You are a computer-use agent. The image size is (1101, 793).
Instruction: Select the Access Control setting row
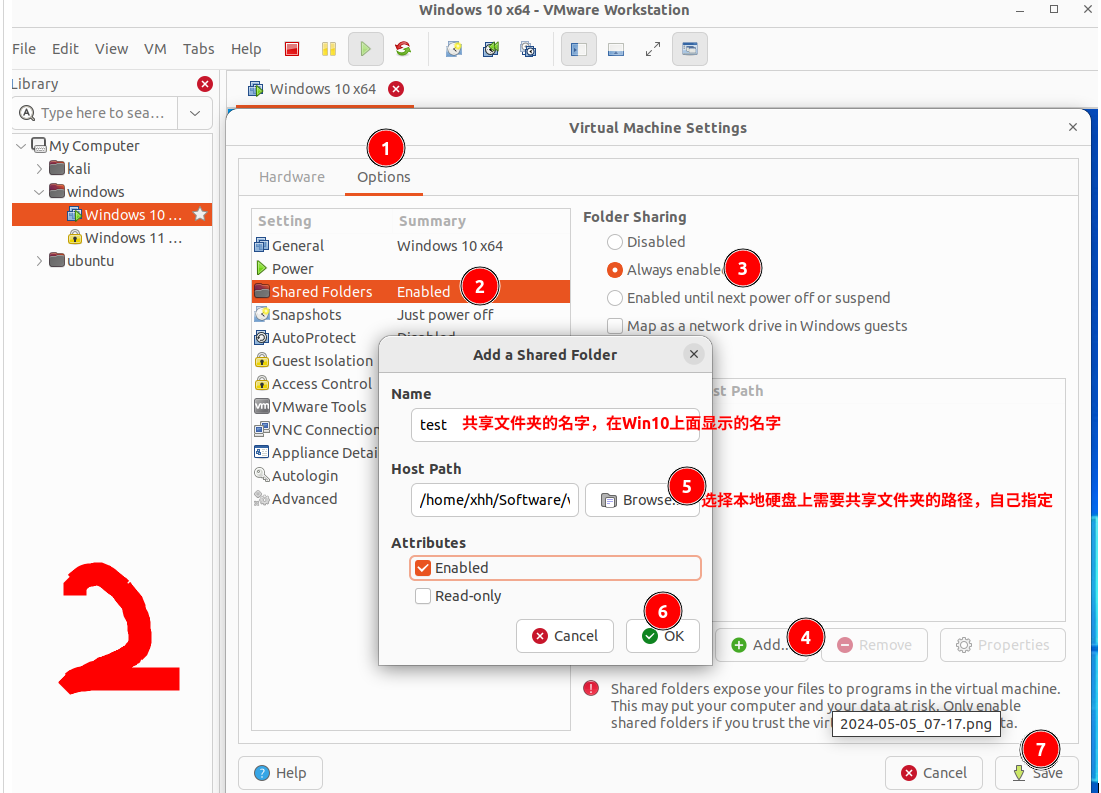(315, 384)
